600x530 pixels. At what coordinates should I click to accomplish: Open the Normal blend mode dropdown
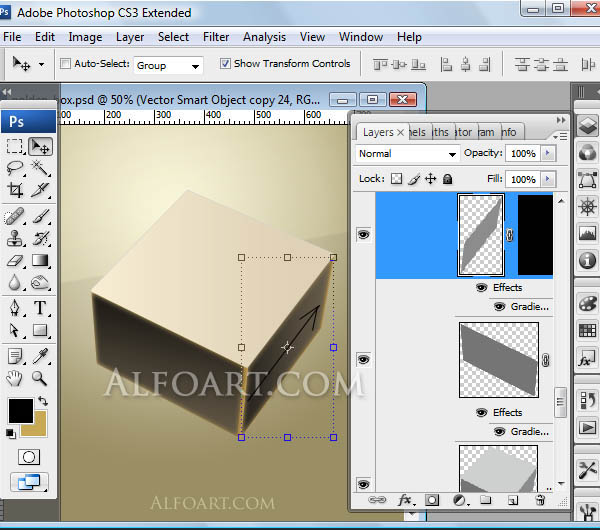pyautogui.click(x=407, y=153)
